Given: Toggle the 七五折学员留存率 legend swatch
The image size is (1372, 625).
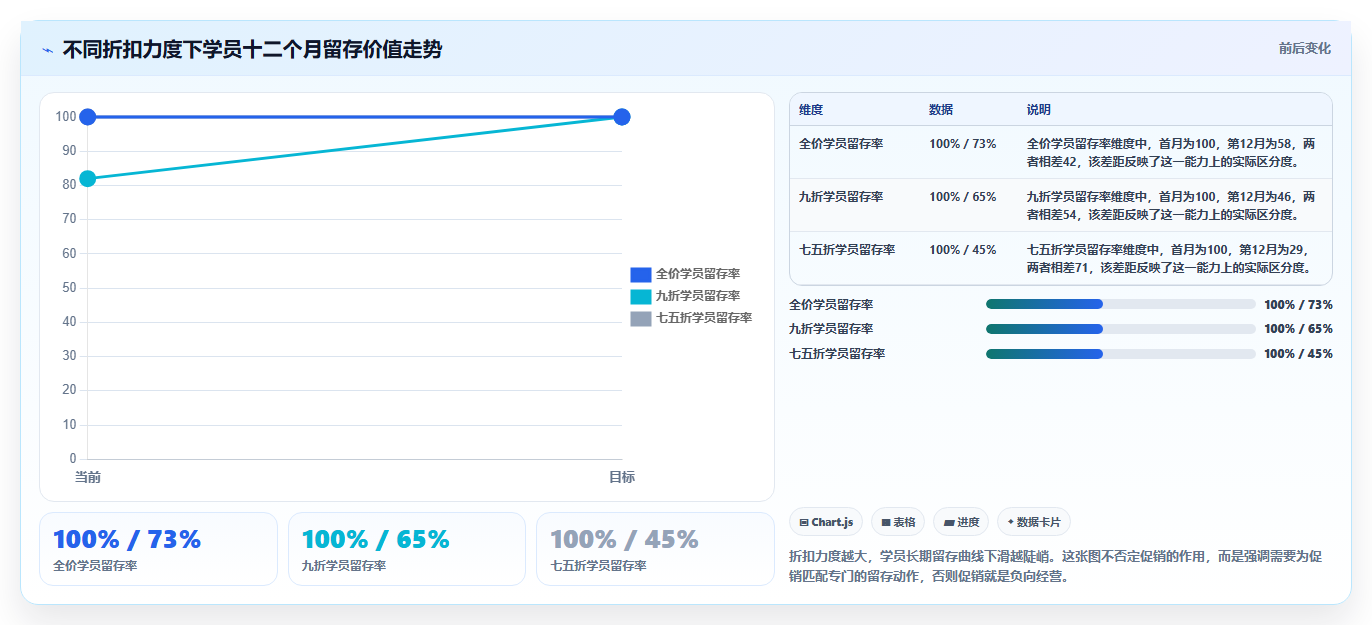Looking at the screenshot, I should pos(641,318).
